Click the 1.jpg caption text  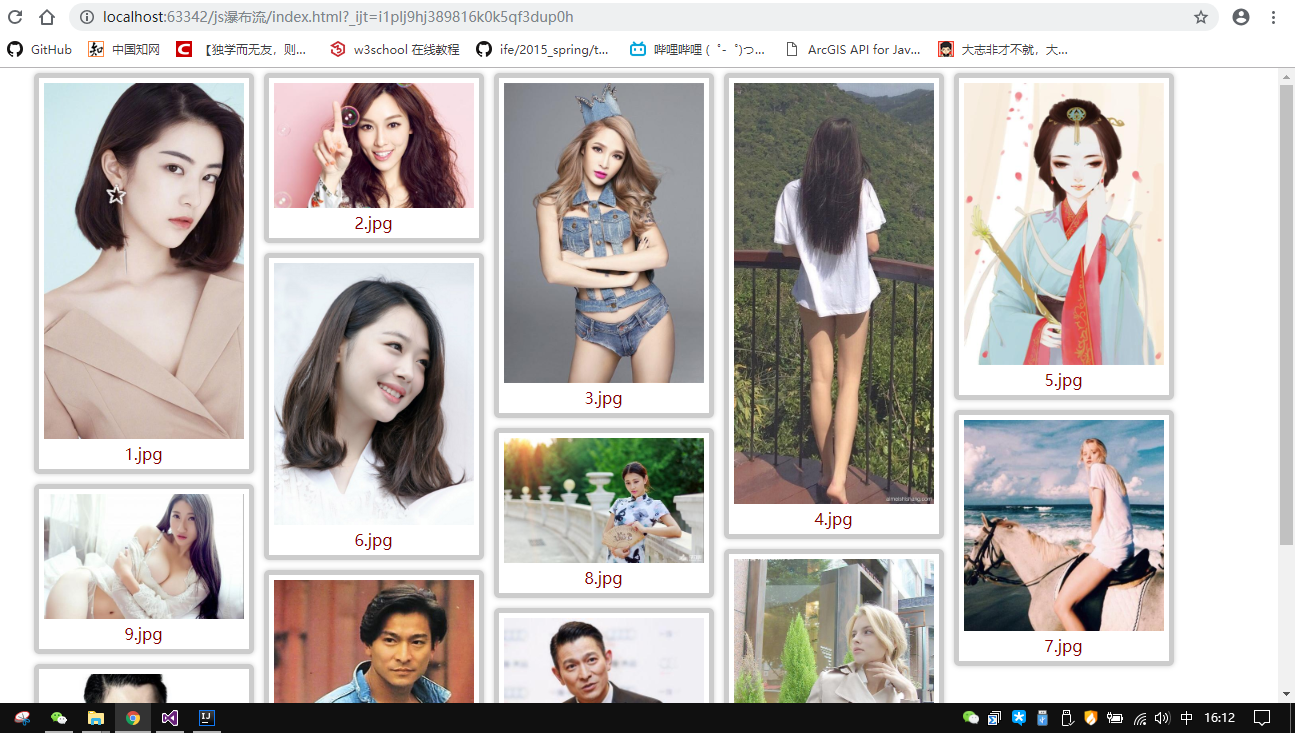click(144, 454)
